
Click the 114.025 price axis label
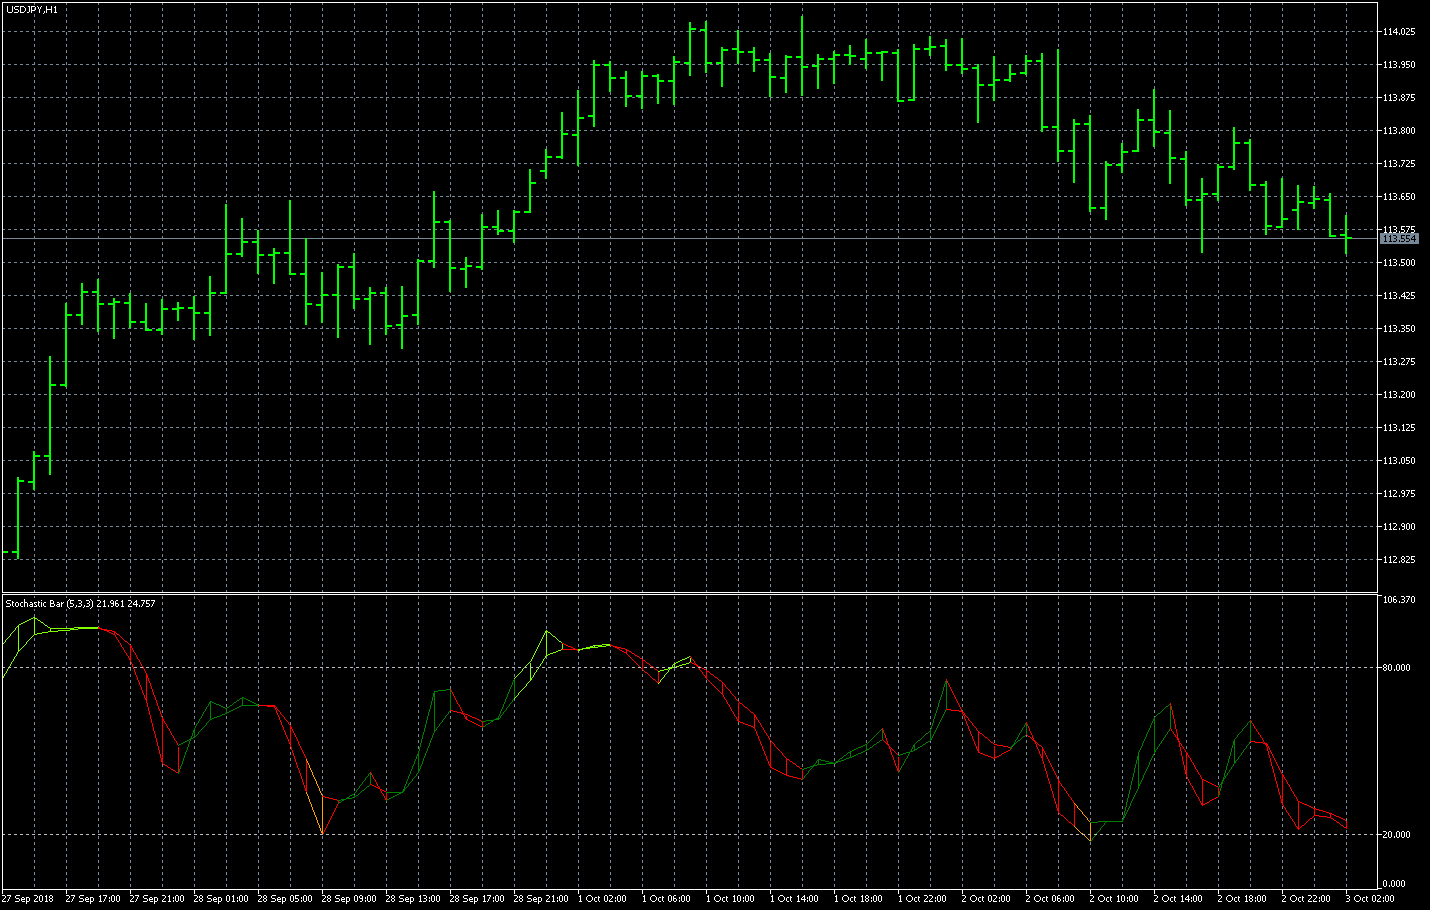coord(1399,32)
